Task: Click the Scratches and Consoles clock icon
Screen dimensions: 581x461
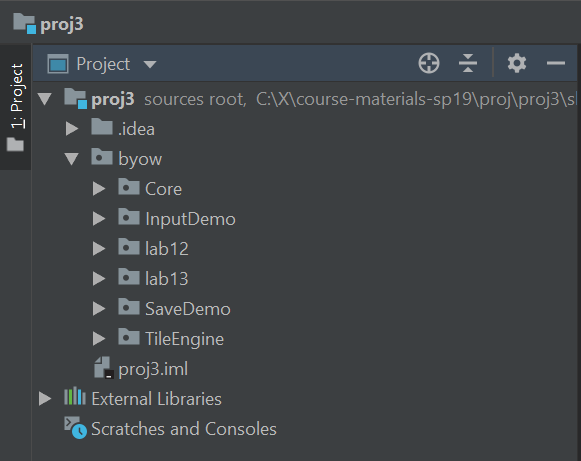Action: click(x=75, y=428)
